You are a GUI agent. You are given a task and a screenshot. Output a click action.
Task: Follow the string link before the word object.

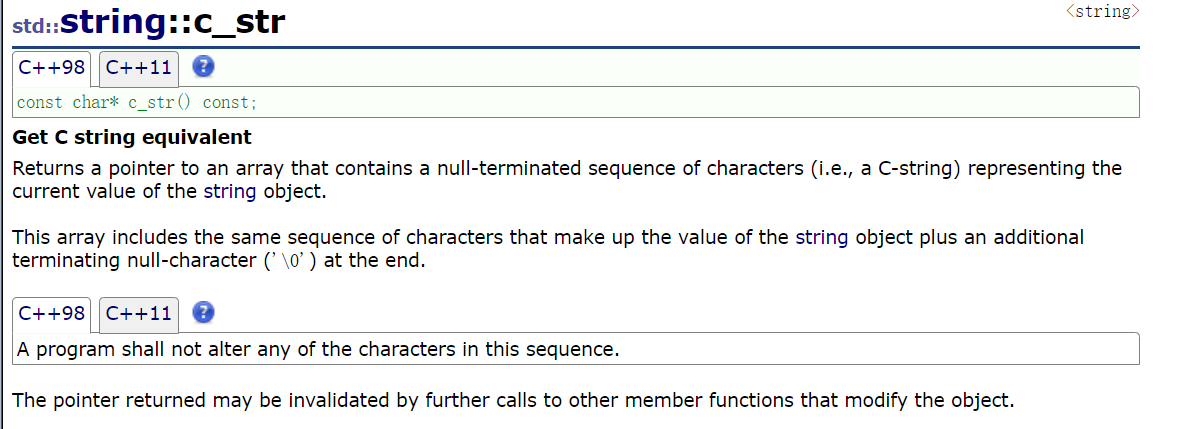pos(230,192)
